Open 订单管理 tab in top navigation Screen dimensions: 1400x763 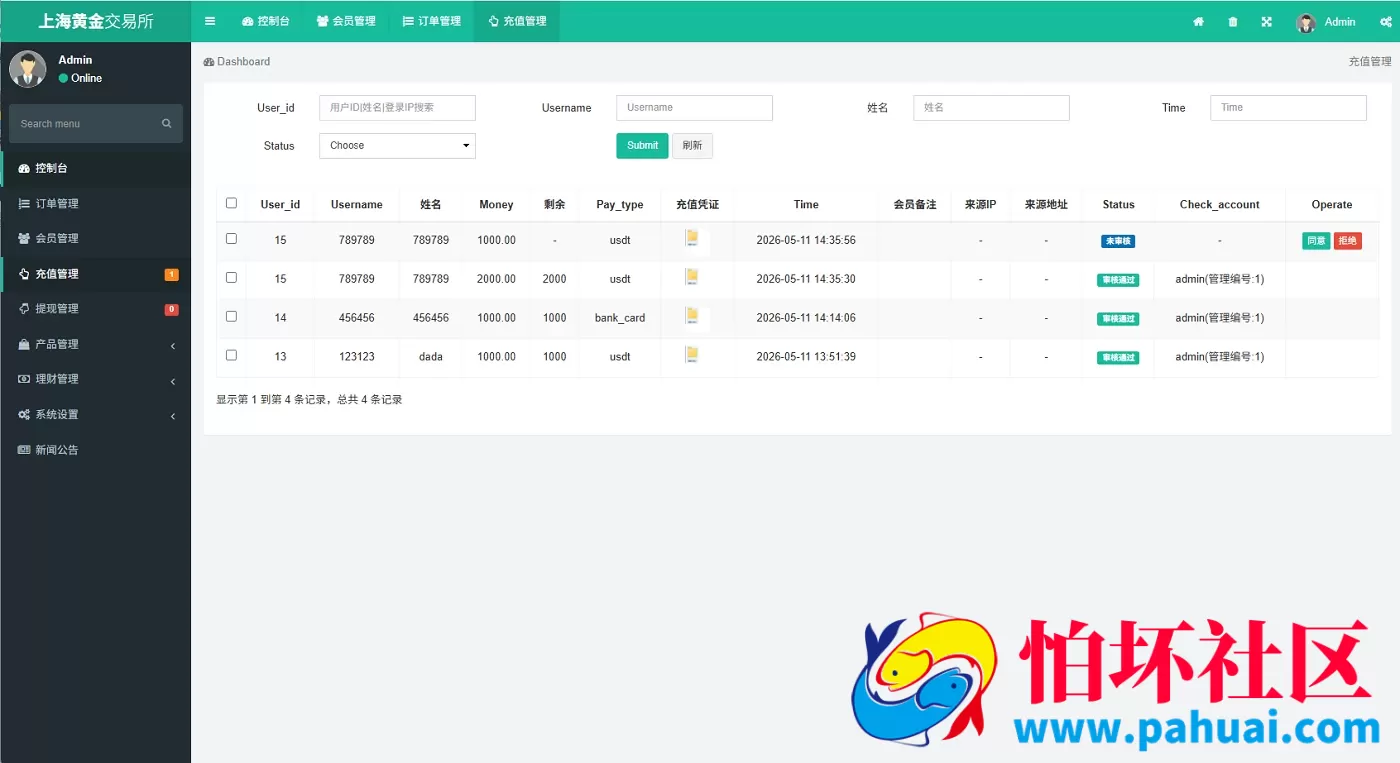tap(432, 21)
